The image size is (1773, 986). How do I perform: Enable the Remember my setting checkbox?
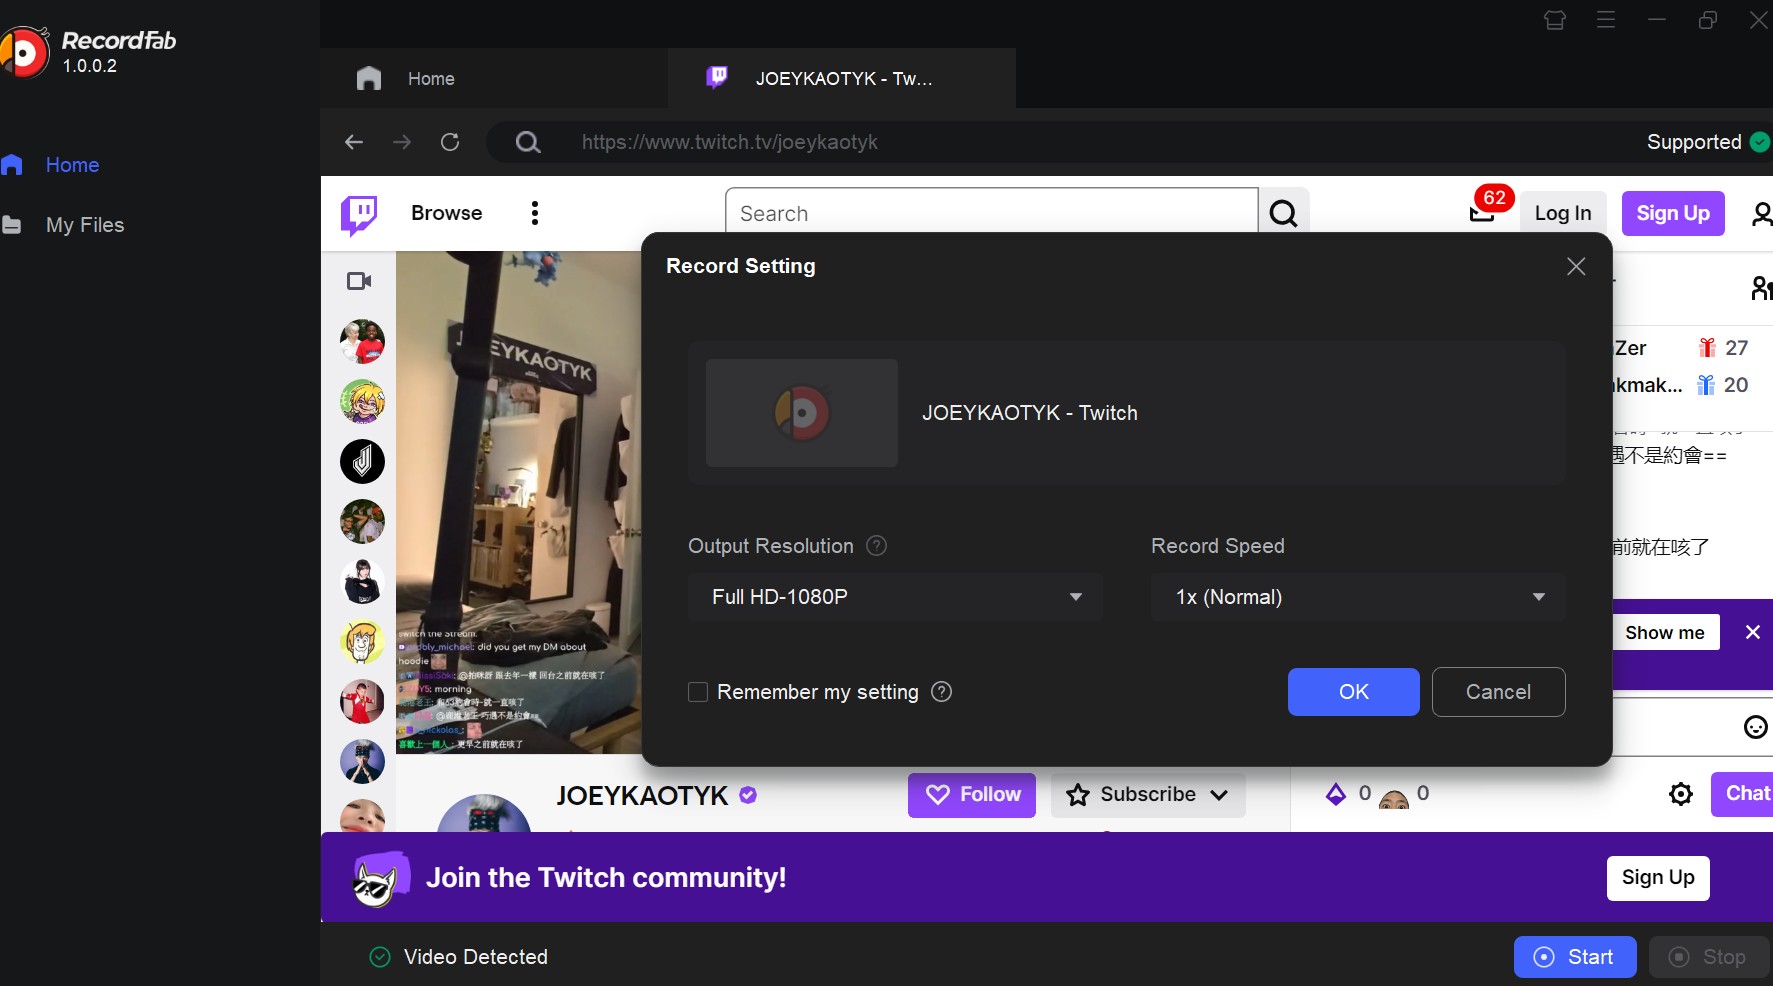(x=698, y=692)
